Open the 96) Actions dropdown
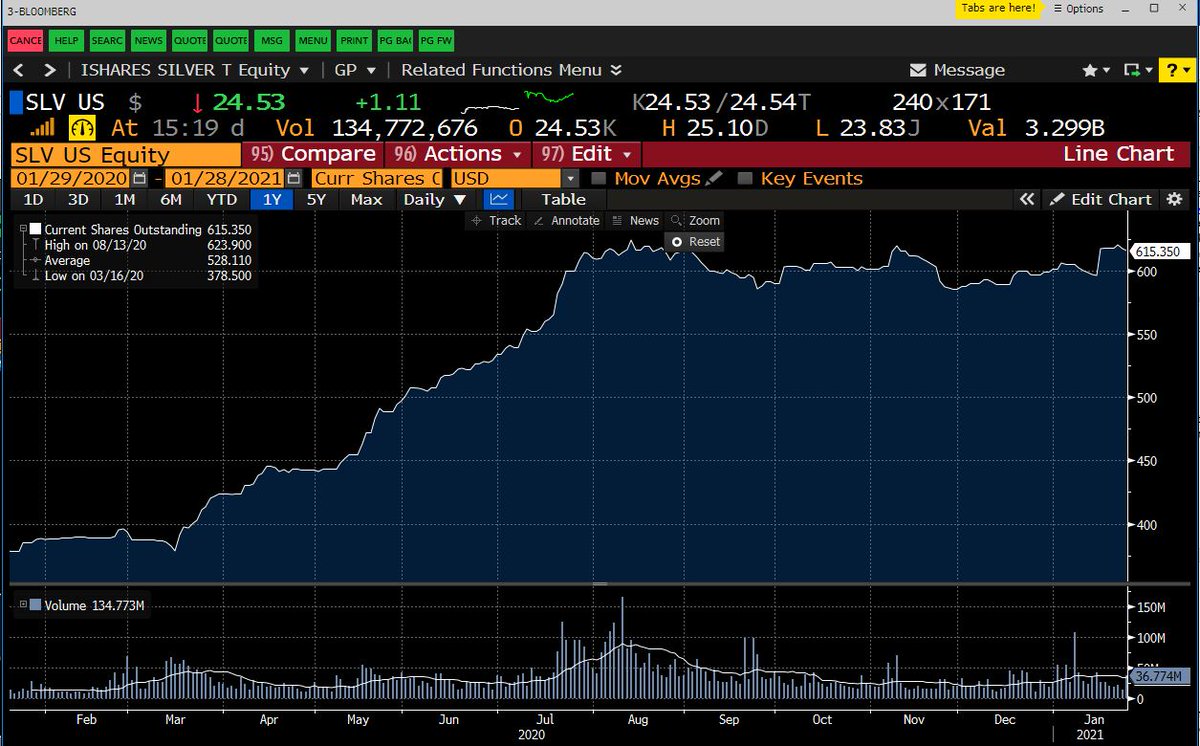Viewport: 1200px width, 746px height. coord(458,154)
